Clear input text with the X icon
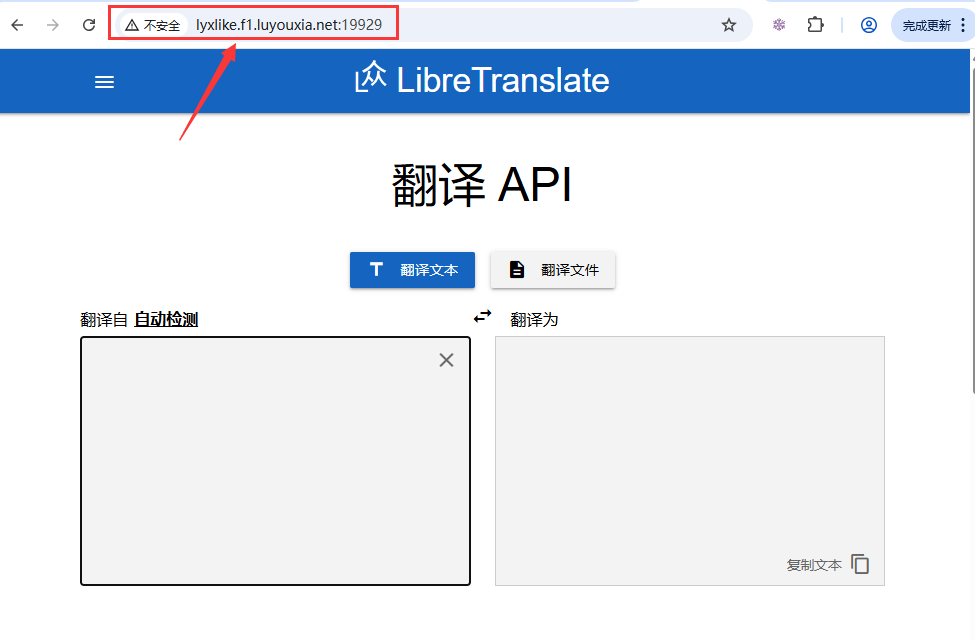The height and width of the screenshot is (640, 975). [x=446, y=359]
